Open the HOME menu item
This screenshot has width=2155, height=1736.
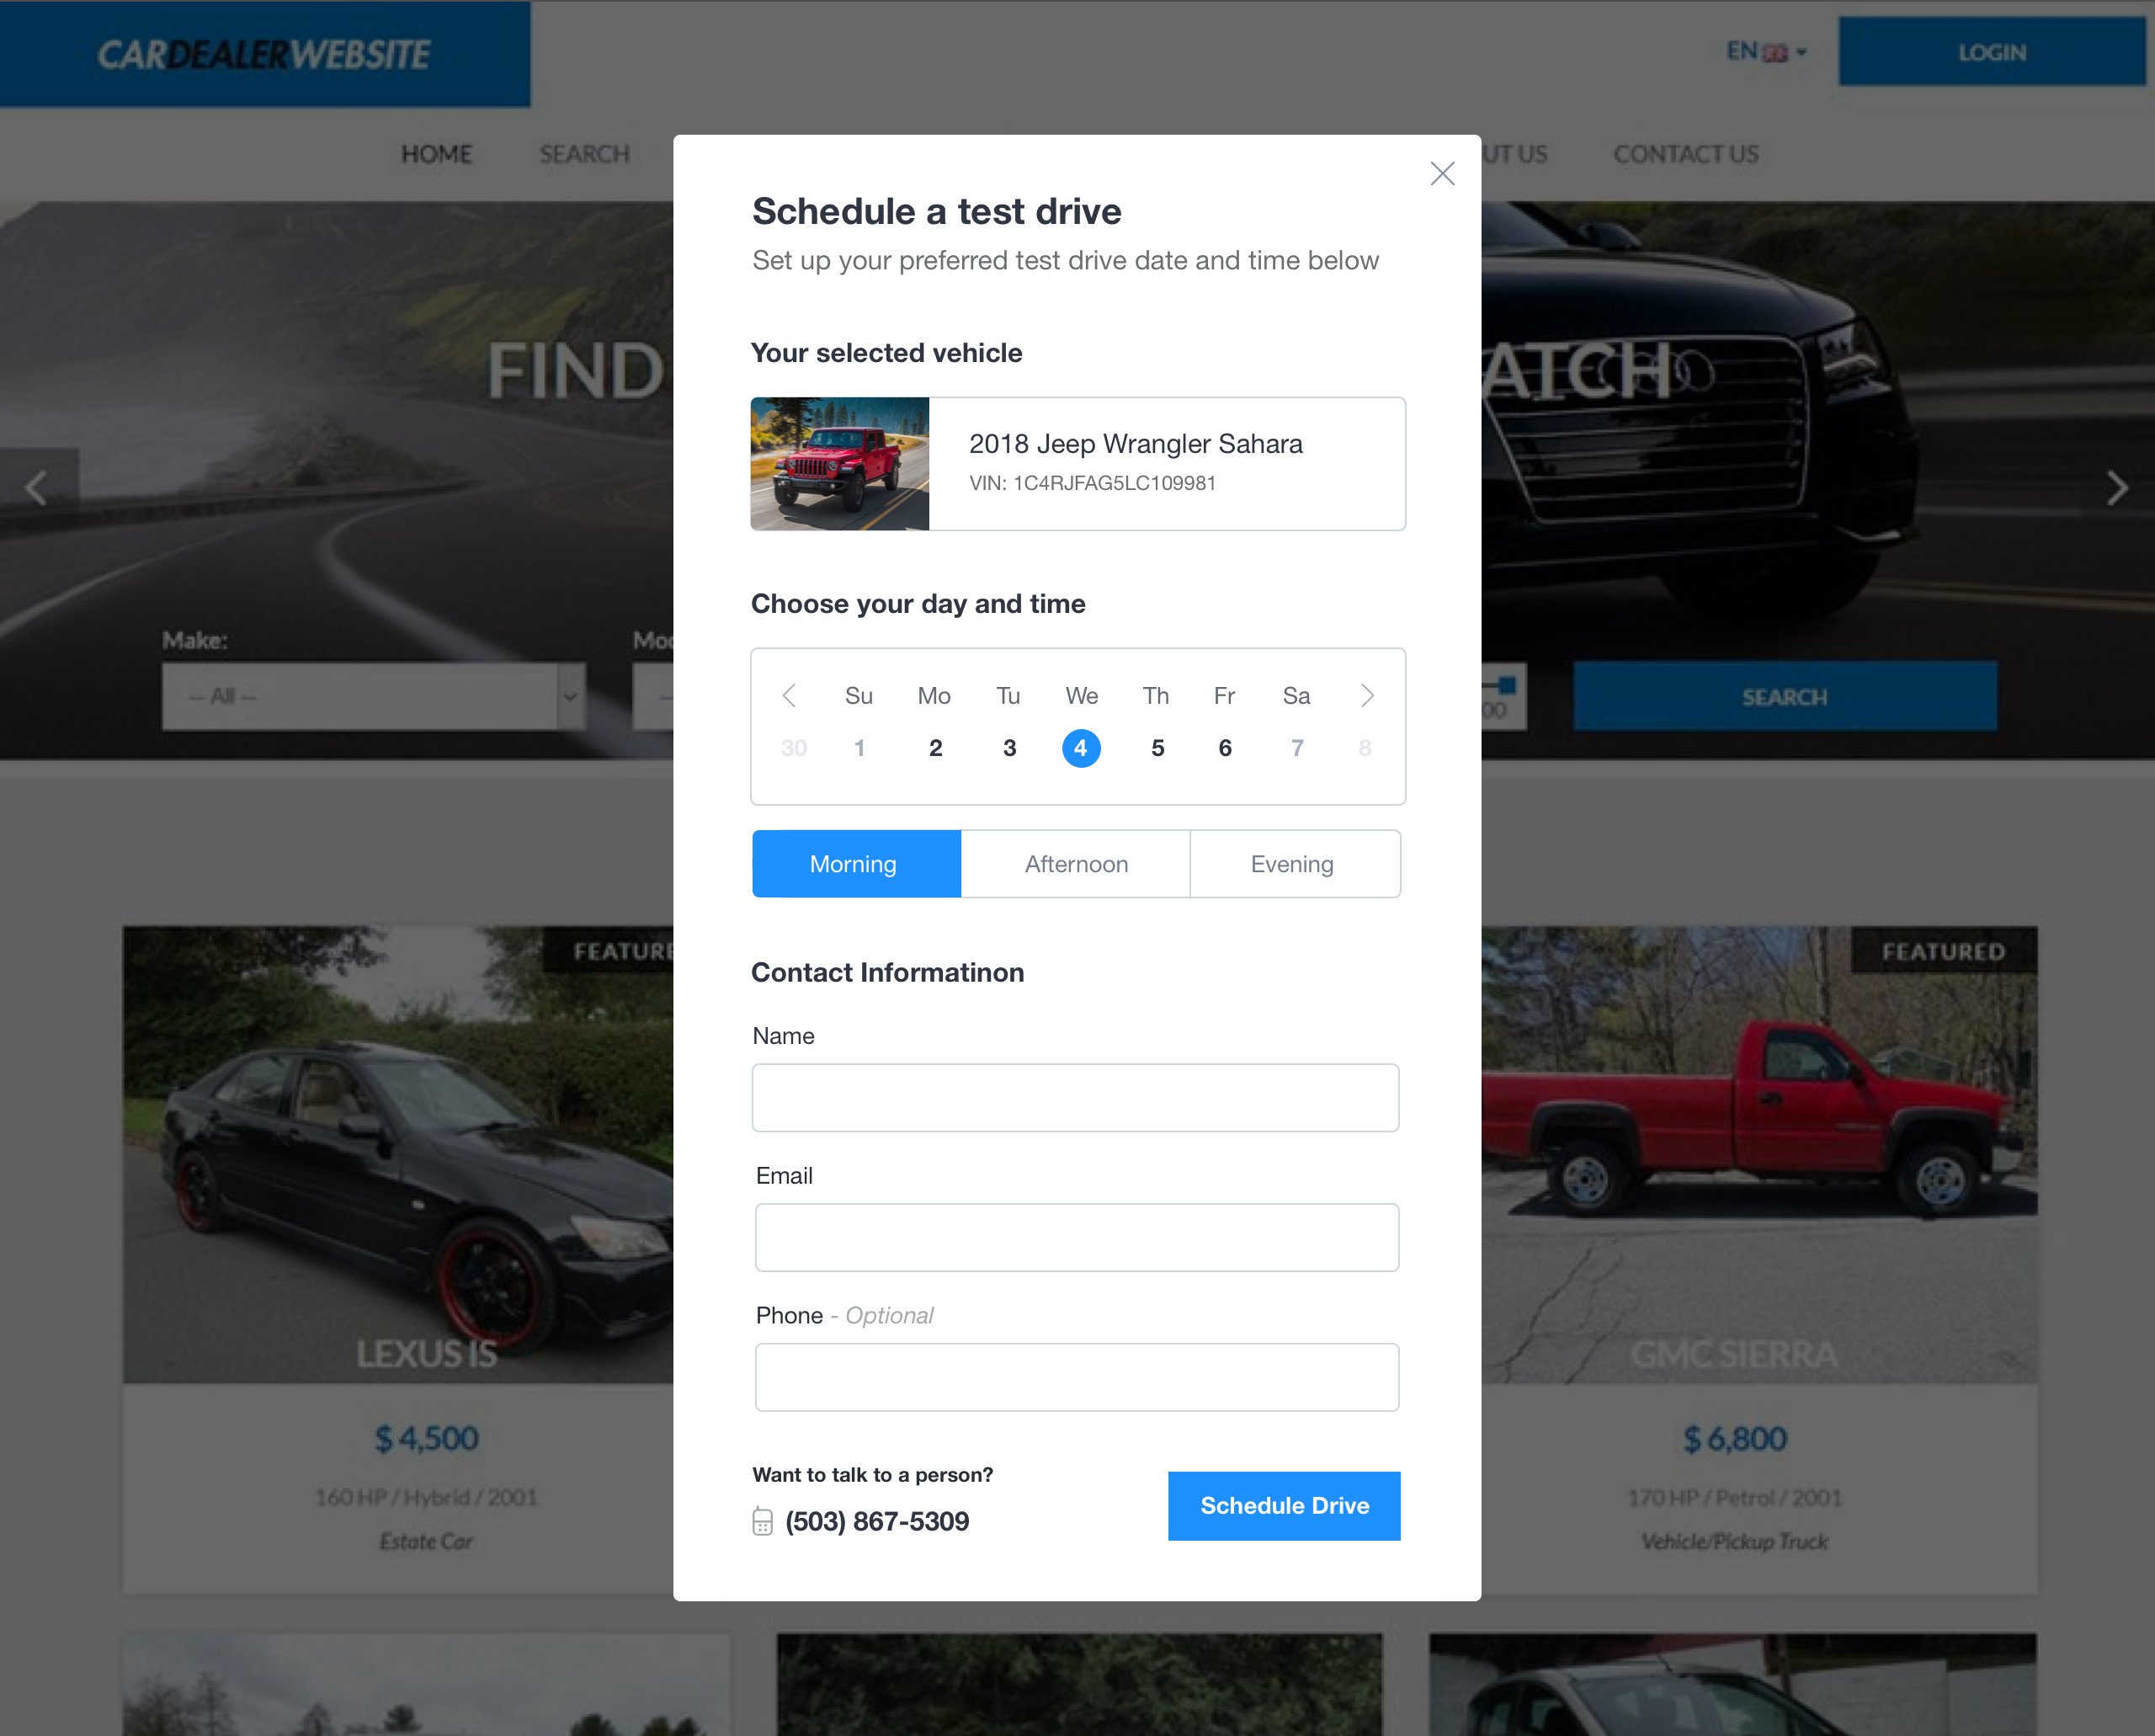[x=436, y=155]
